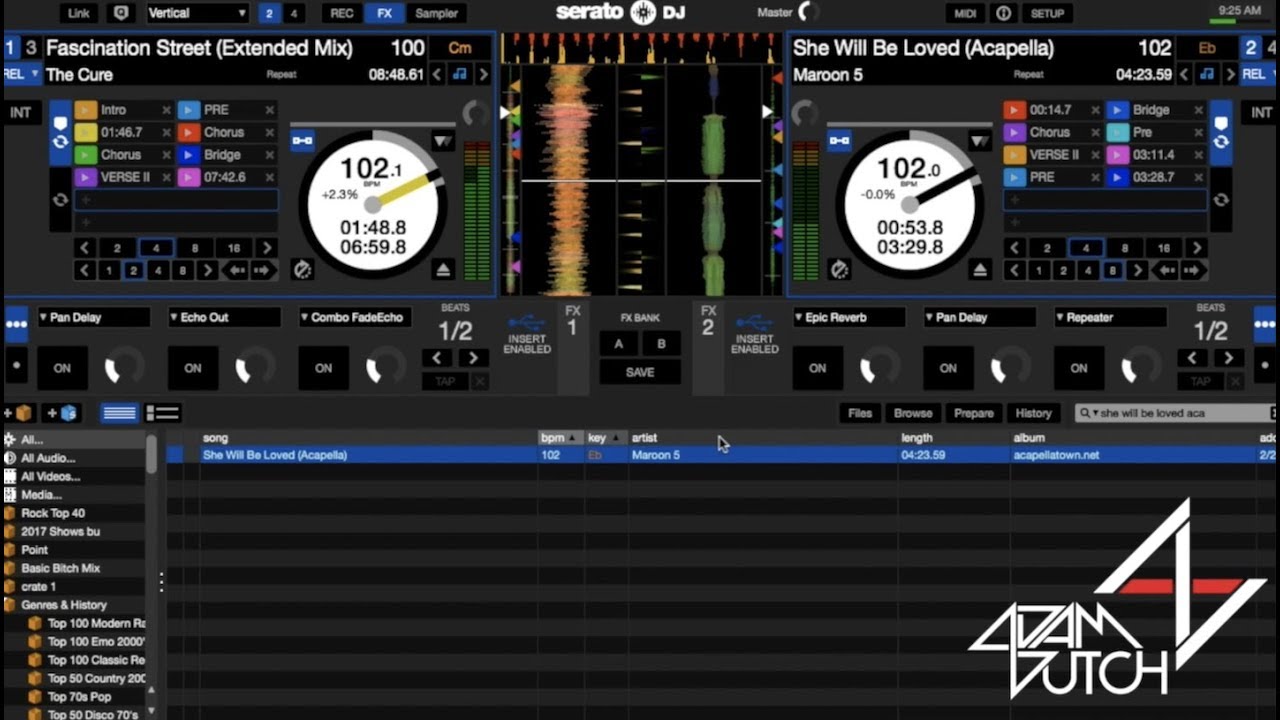Click the music note icon under key Eb
The height and width of the screenshot is (720, 1280).
point(1207,74)
